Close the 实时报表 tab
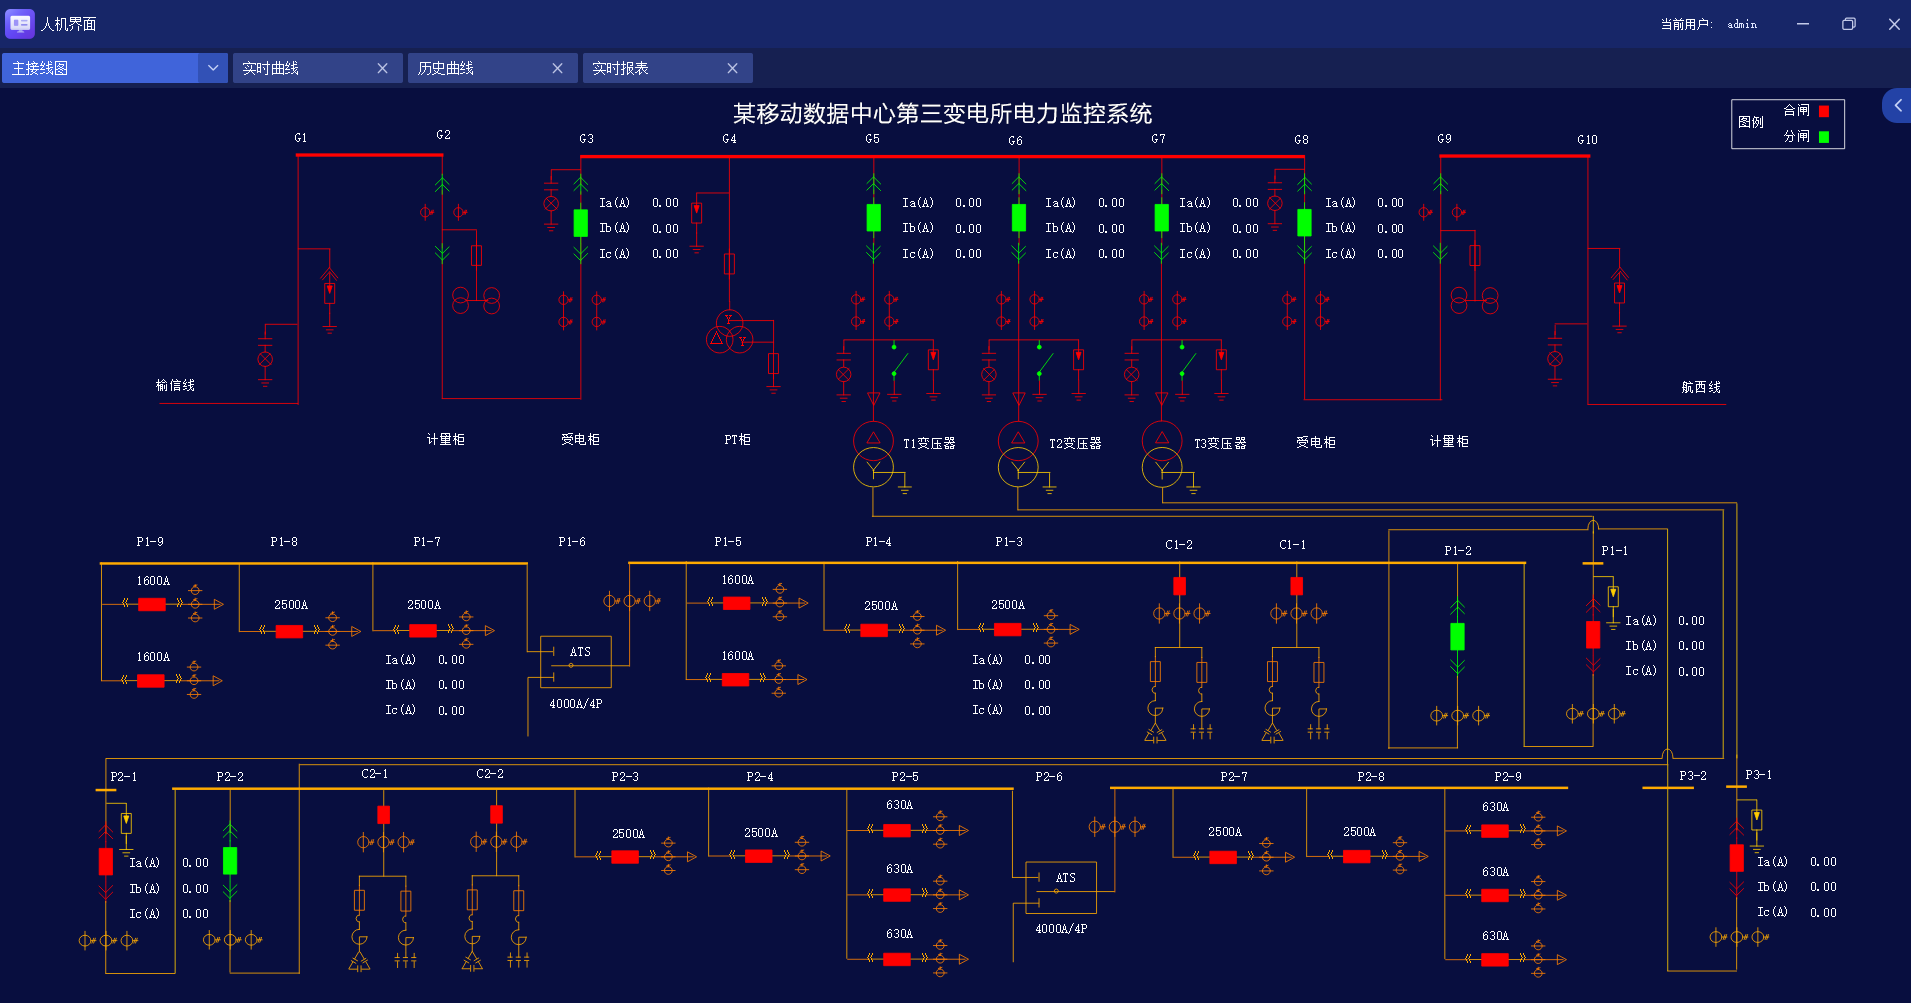This screenshot has height=1003, width=1911. tap(732, 68)
